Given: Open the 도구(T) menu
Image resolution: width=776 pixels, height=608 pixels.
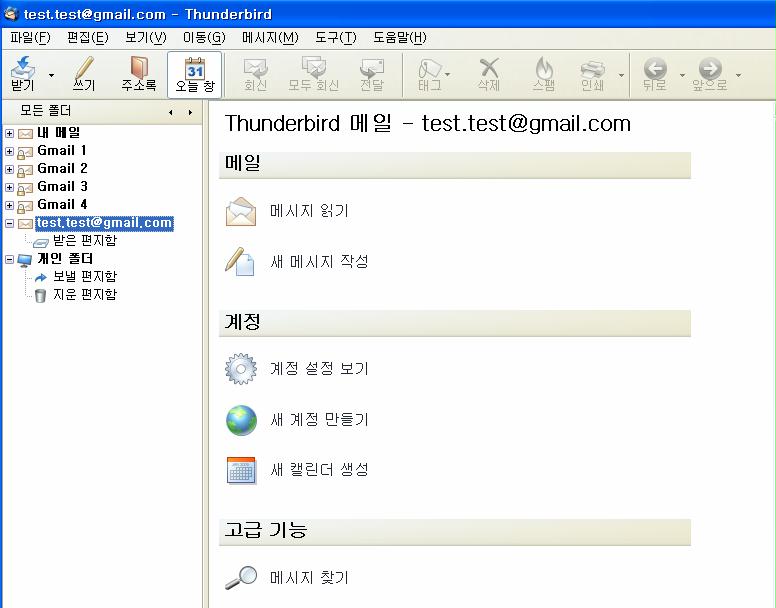Looking at the screenshot, I should click(336, 38).
